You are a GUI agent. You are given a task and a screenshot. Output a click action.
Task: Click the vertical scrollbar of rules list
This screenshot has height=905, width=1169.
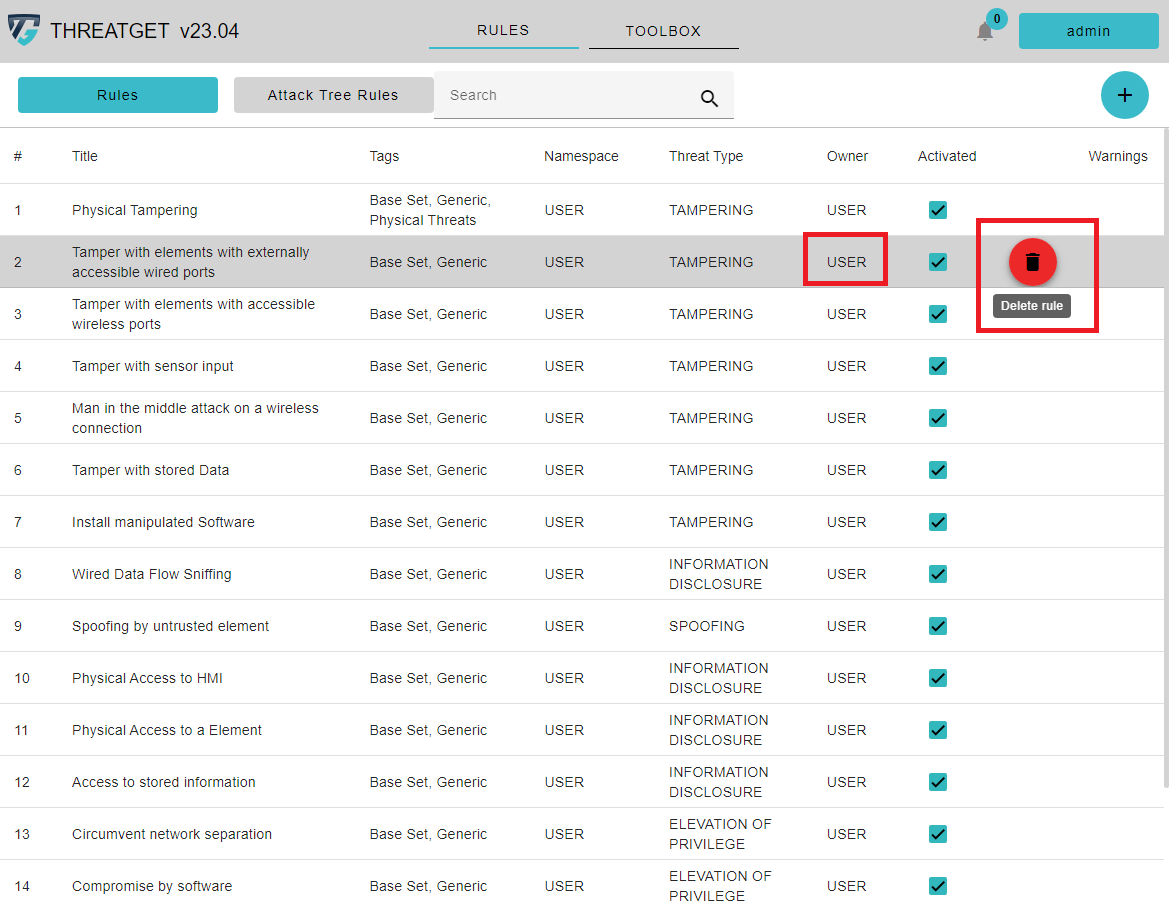pos(1164,450)
